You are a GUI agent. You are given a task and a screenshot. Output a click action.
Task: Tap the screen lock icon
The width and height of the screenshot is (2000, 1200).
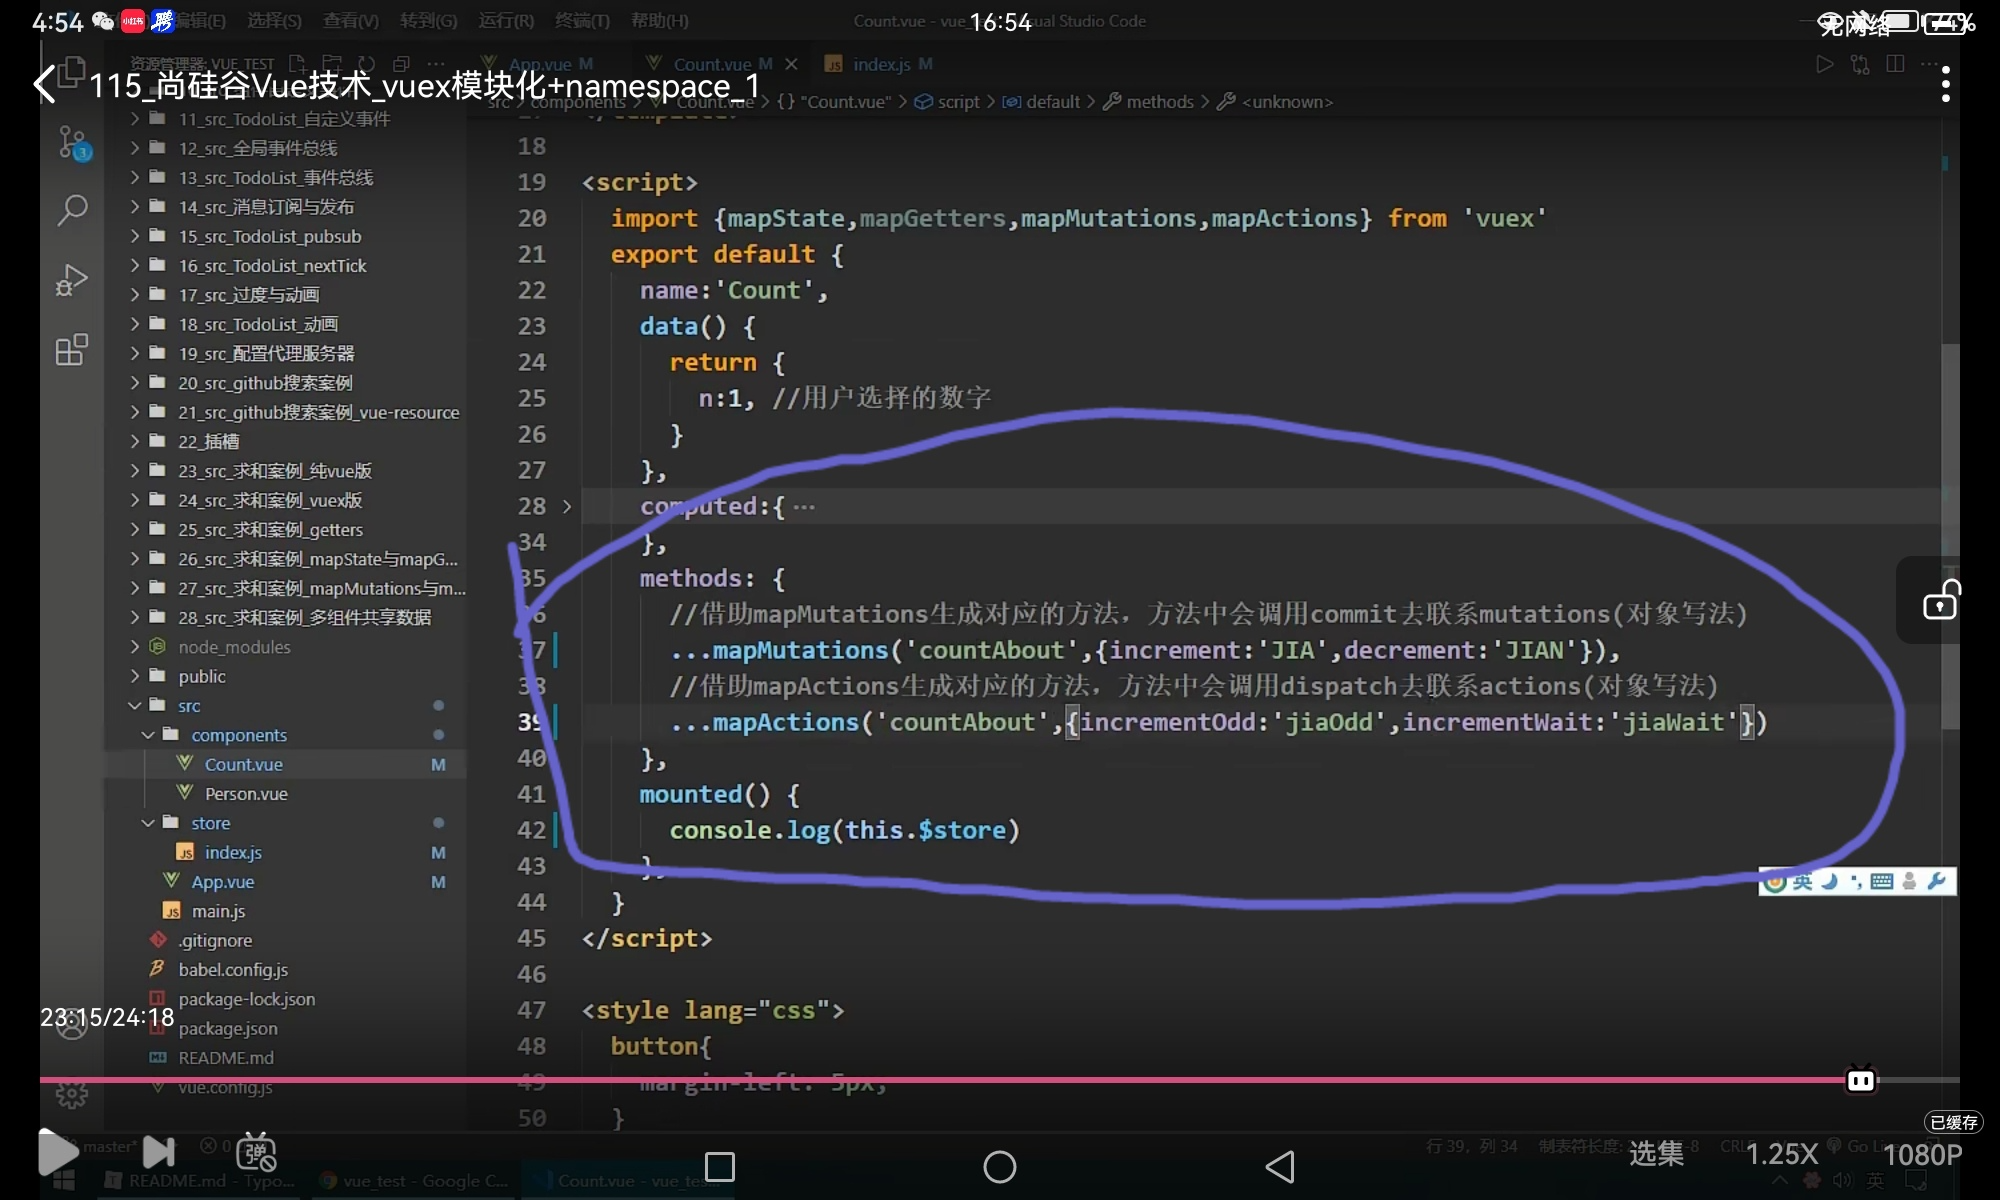click(x=1940, y=601)
